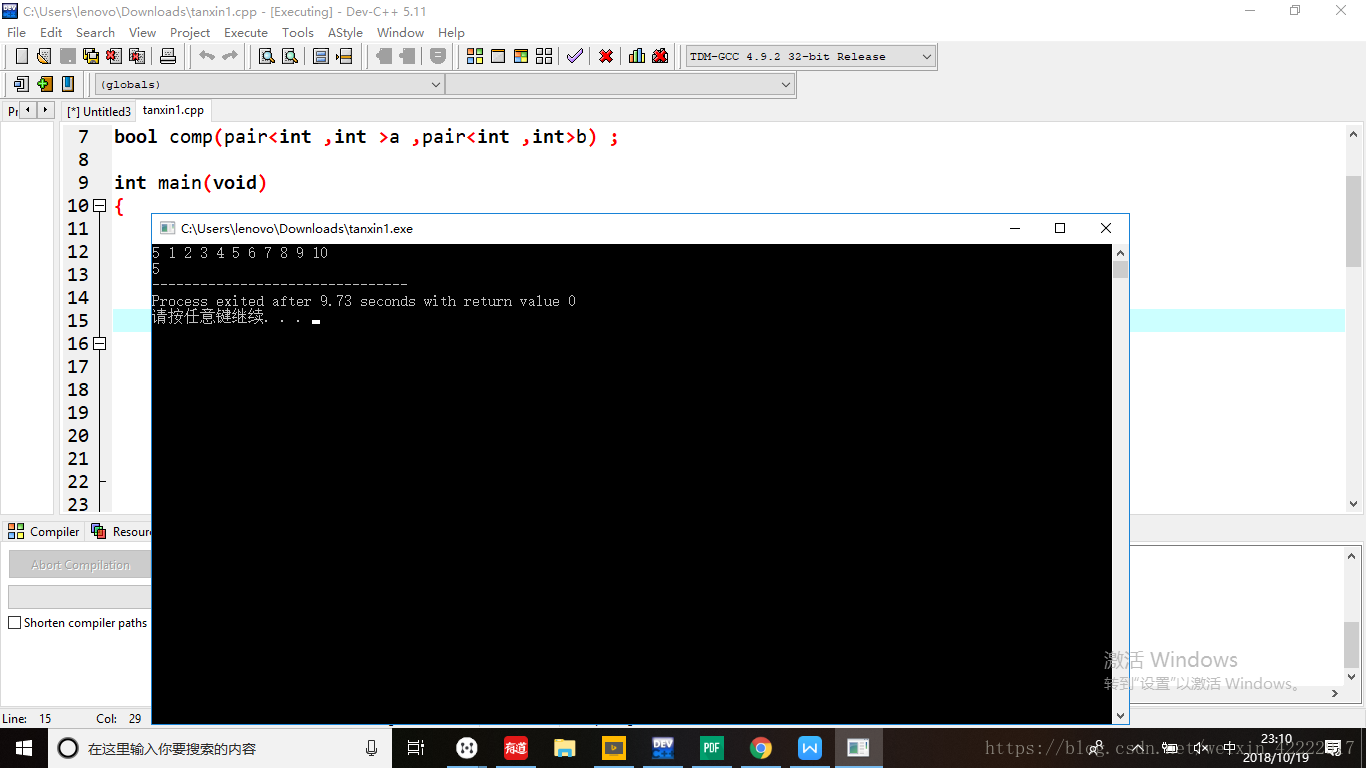Viewport: 1366px width, 768px height.
Task: Open the AStyle menu
Action: [x=345, y=32]
